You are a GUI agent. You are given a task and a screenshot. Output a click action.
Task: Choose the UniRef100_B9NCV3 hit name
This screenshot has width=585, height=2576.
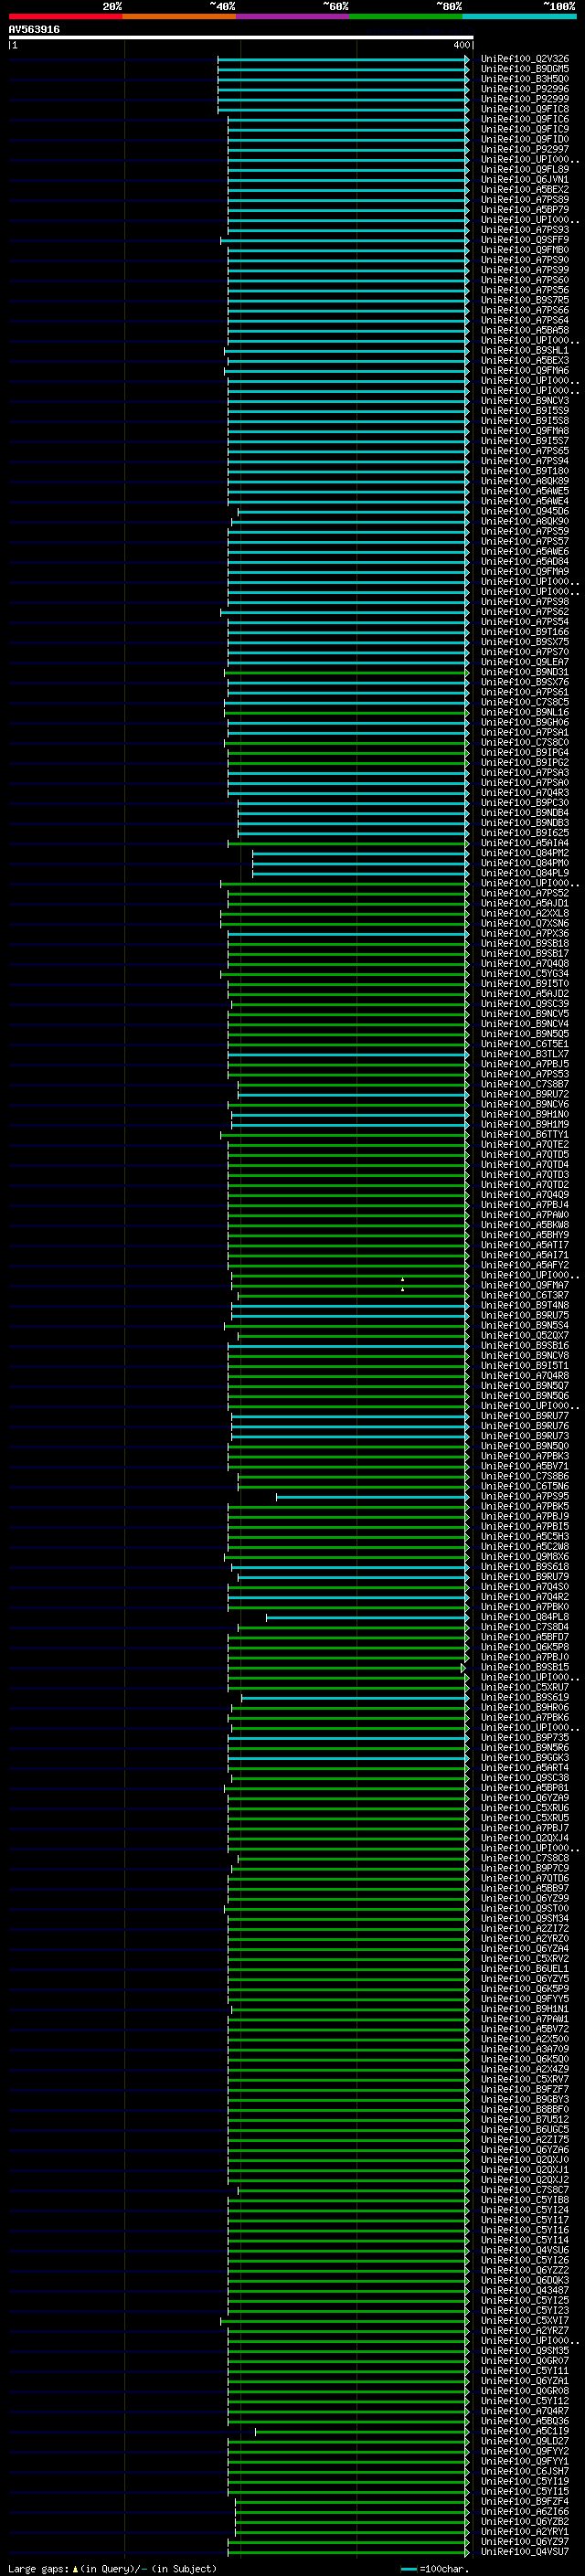pos(525,400)
